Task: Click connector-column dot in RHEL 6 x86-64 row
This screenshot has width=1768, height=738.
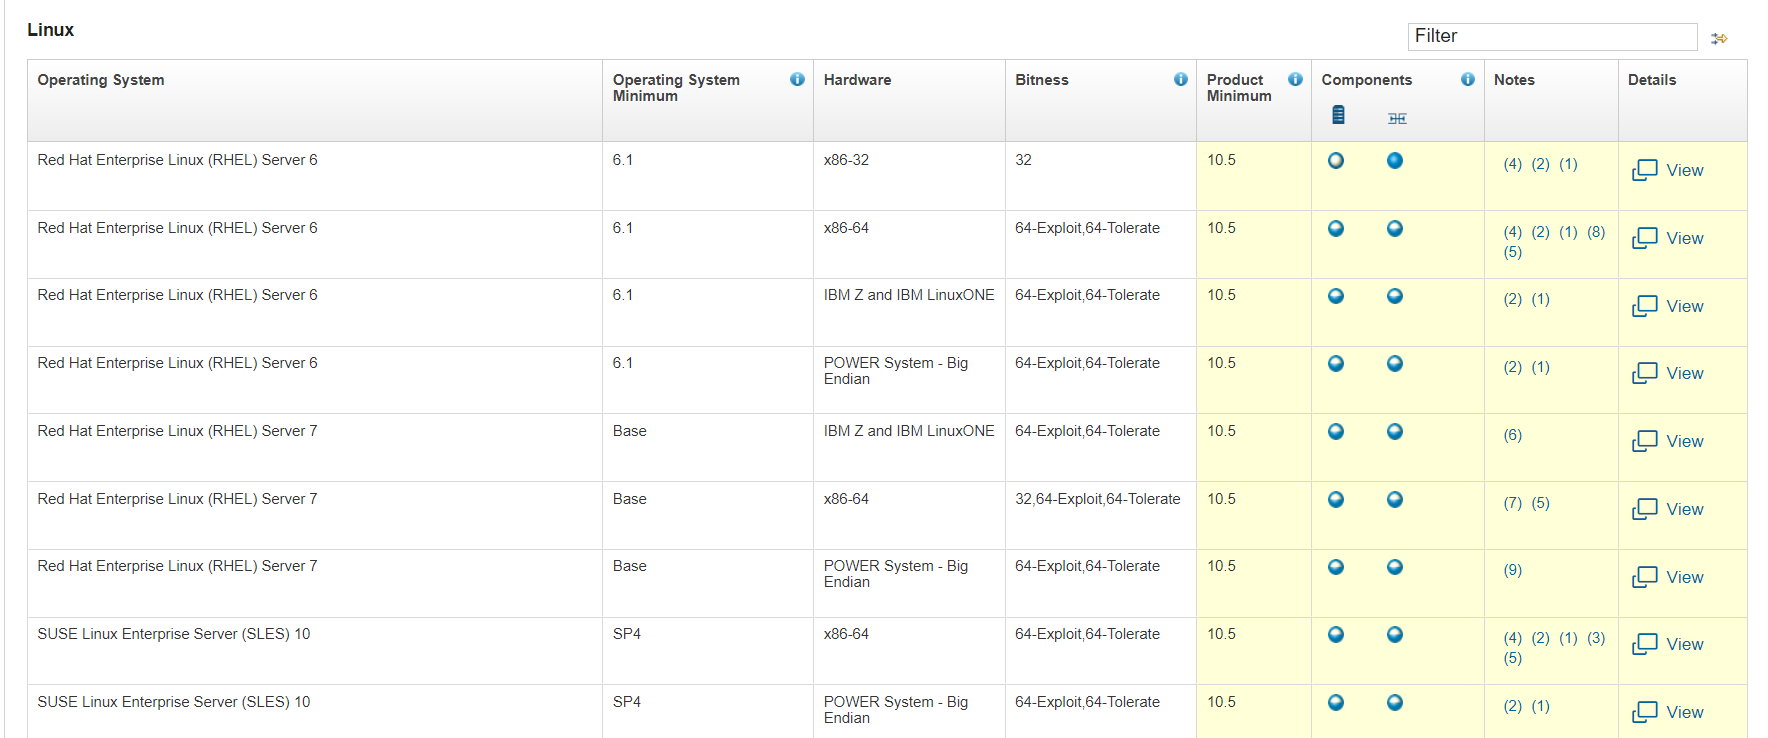Action: 1395,228
